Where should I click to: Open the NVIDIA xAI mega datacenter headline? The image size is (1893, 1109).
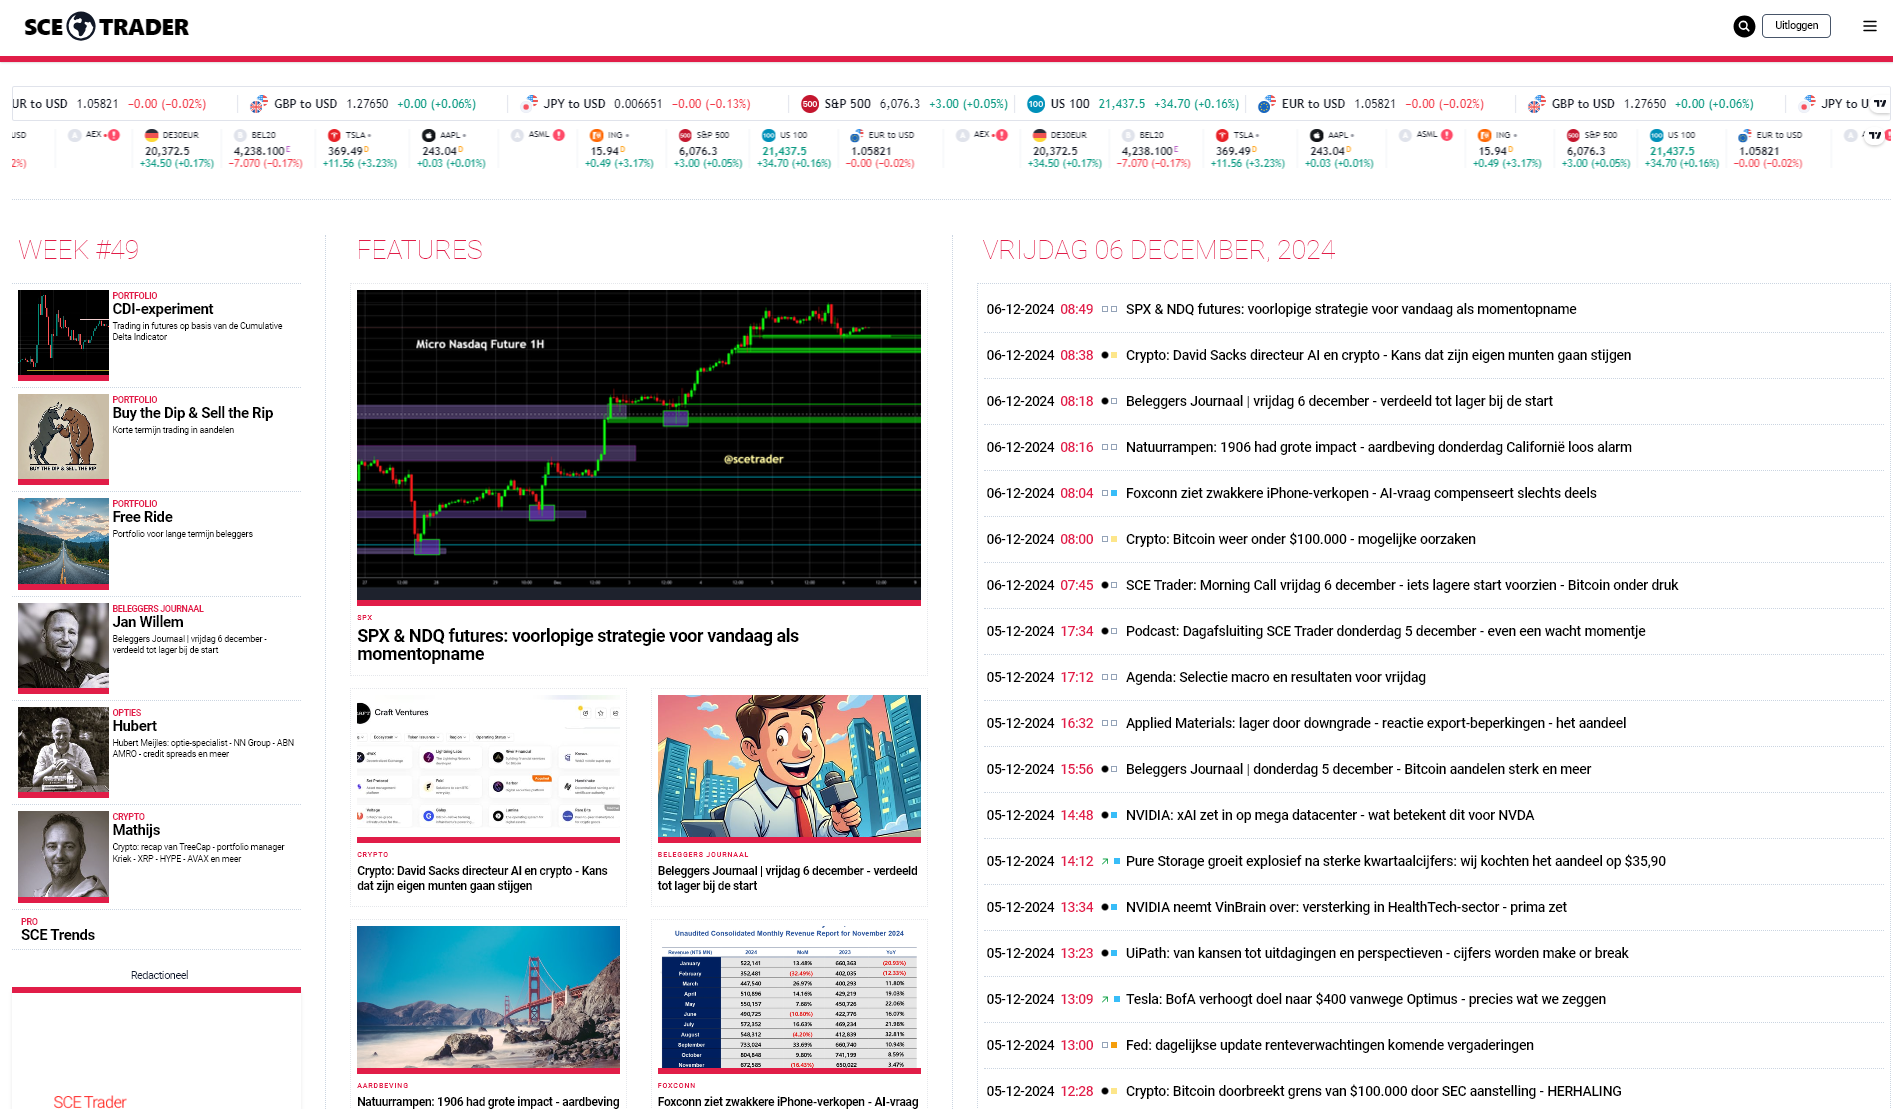coord(1330,815)
